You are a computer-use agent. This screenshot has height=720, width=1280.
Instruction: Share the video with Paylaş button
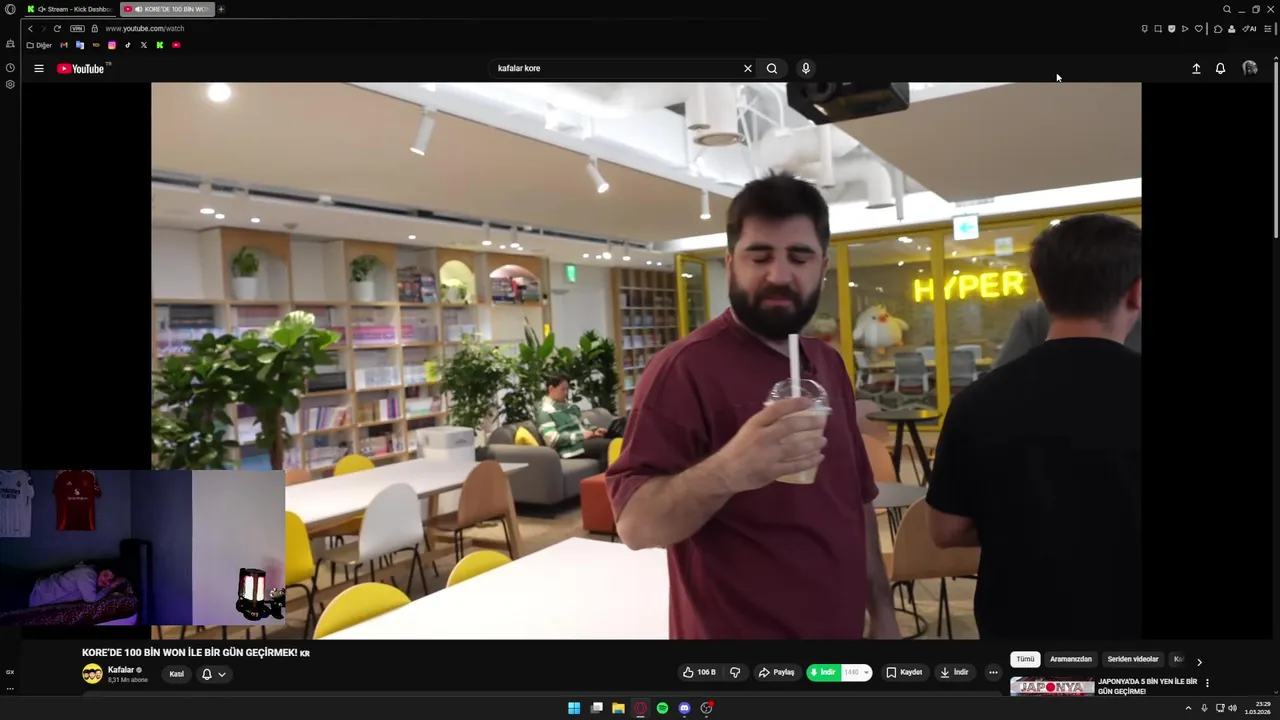(x=776, y=673)
